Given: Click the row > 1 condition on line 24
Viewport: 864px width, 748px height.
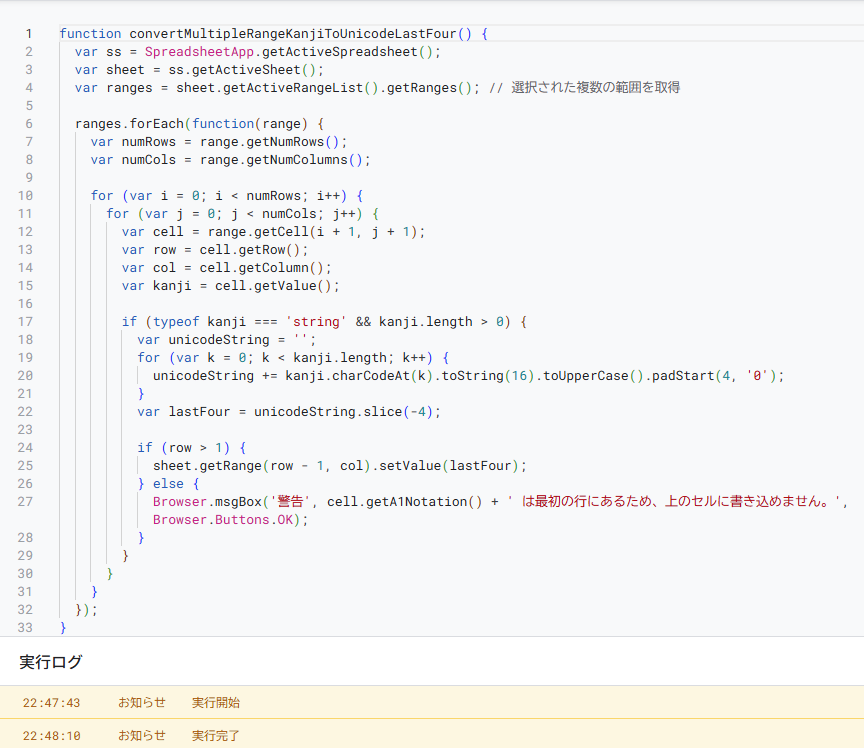Looking at the screenshot, I should point(196,448).
